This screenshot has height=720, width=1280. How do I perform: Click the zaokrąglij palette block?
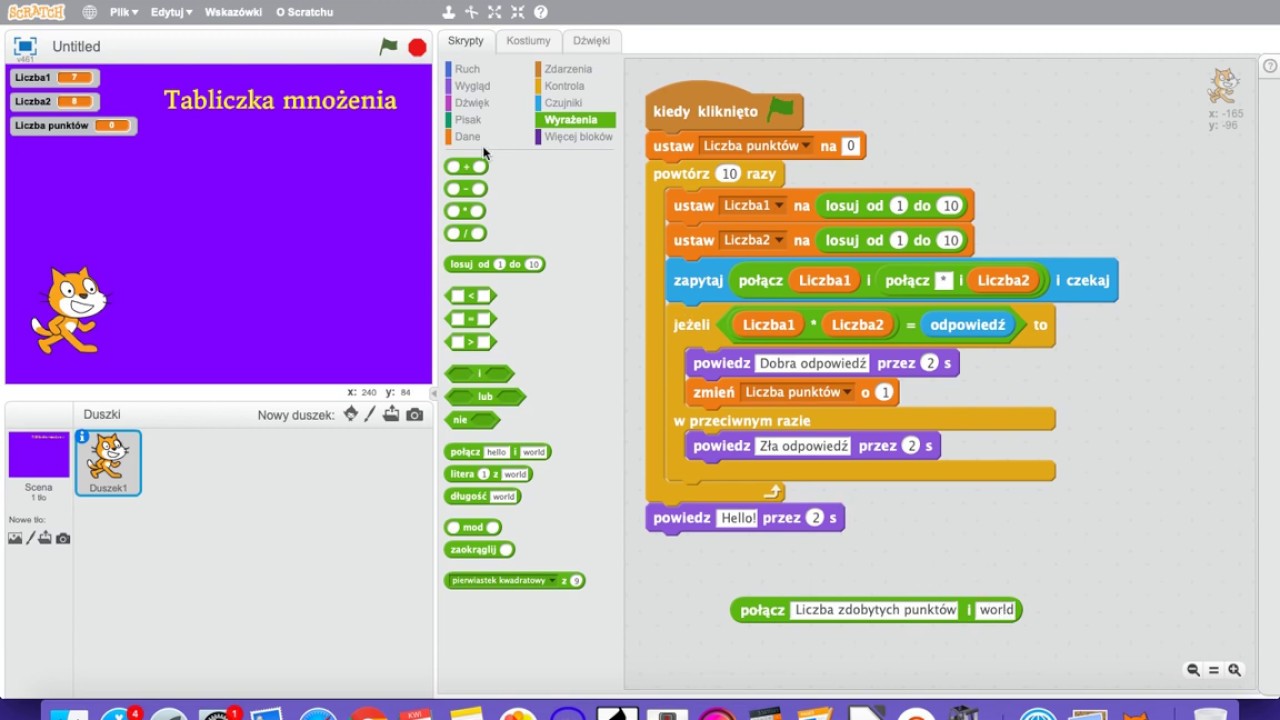479,549
